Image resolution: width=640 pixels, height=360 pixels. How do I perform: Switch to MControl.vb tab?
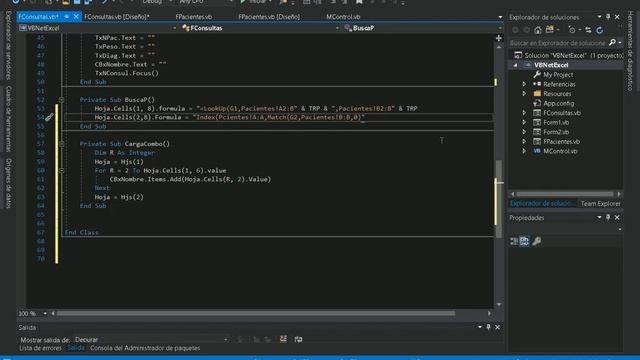pos(343,17)
